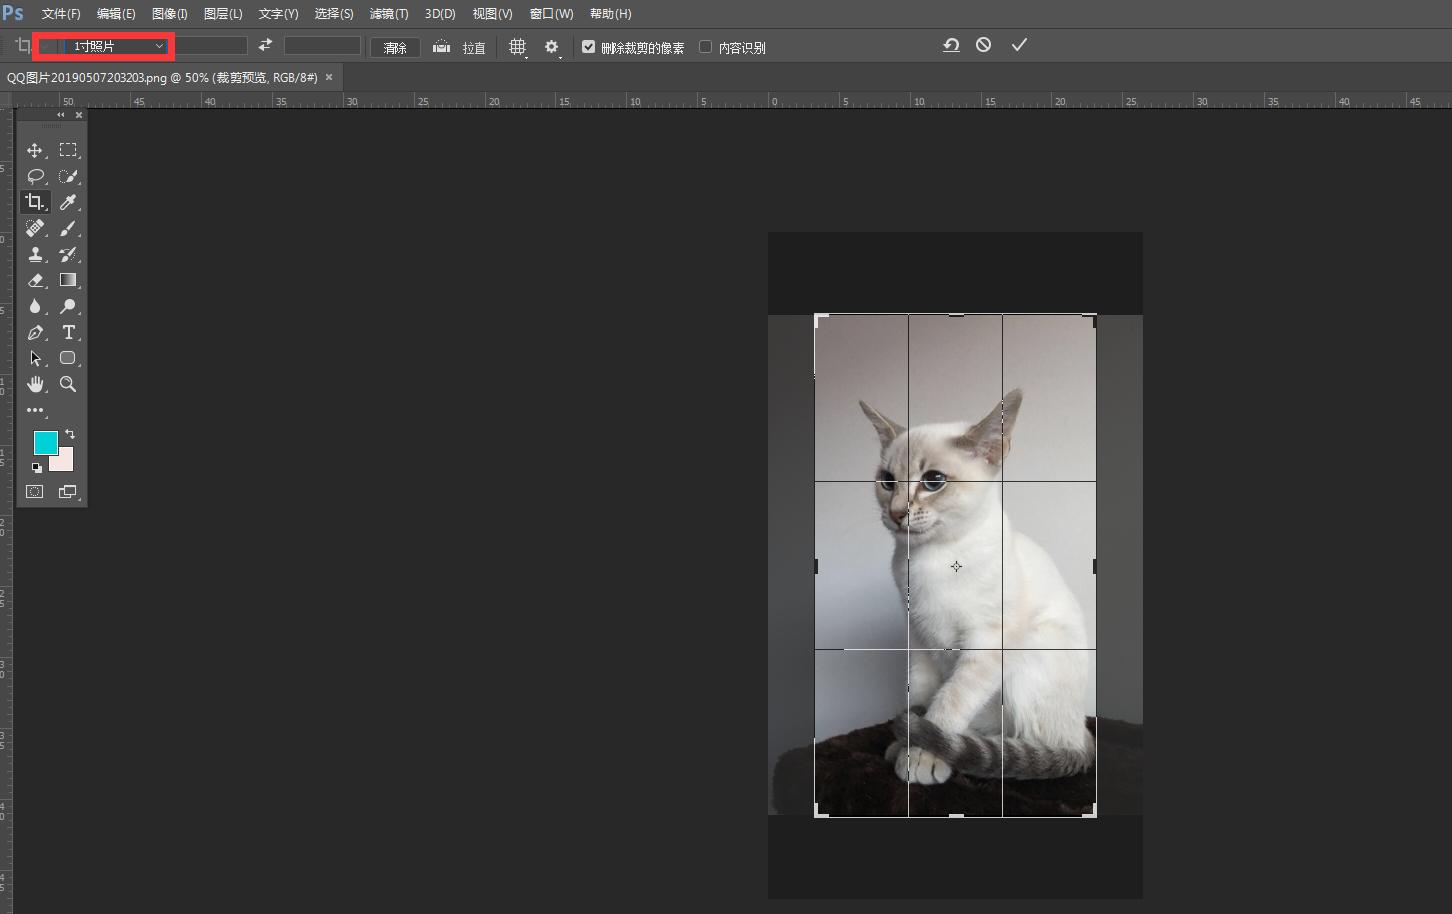This screenshot has width=1452, height=914.
Task: Select the Move tool
Action: click(35, 150)
